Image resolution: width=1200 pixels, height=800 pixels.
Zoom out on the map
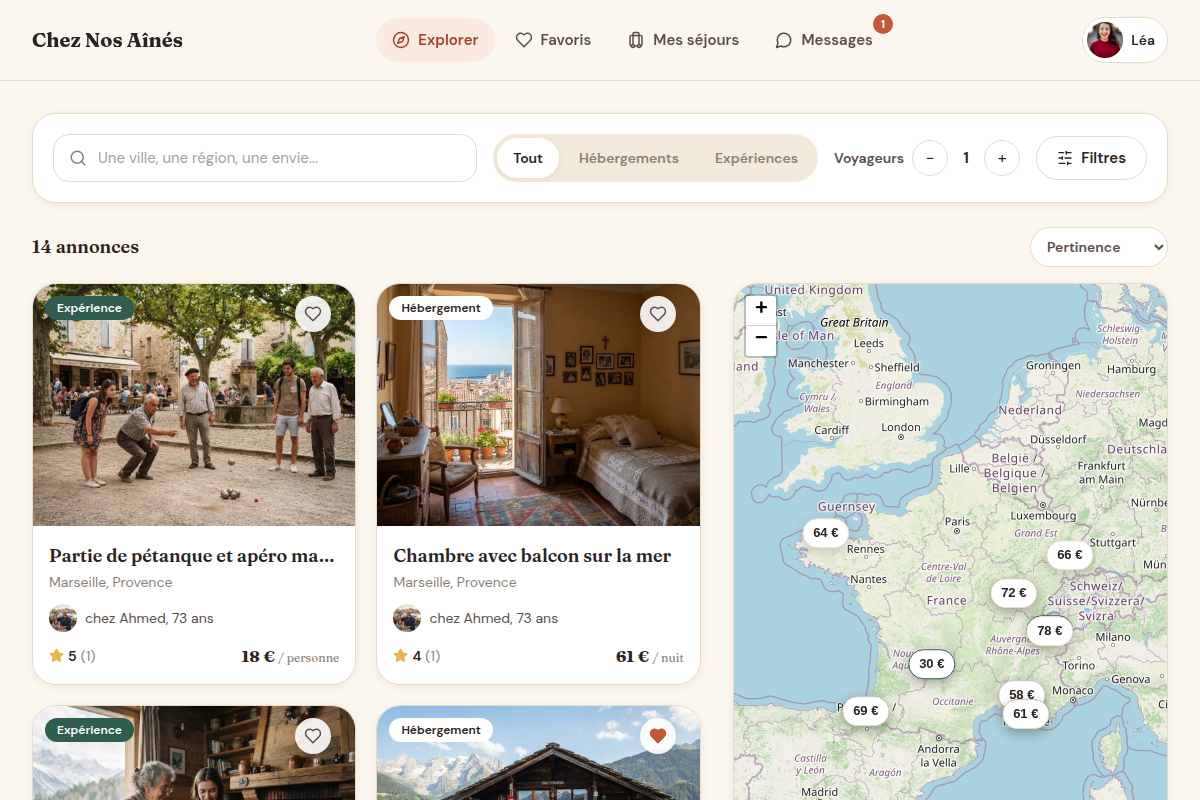761,340
